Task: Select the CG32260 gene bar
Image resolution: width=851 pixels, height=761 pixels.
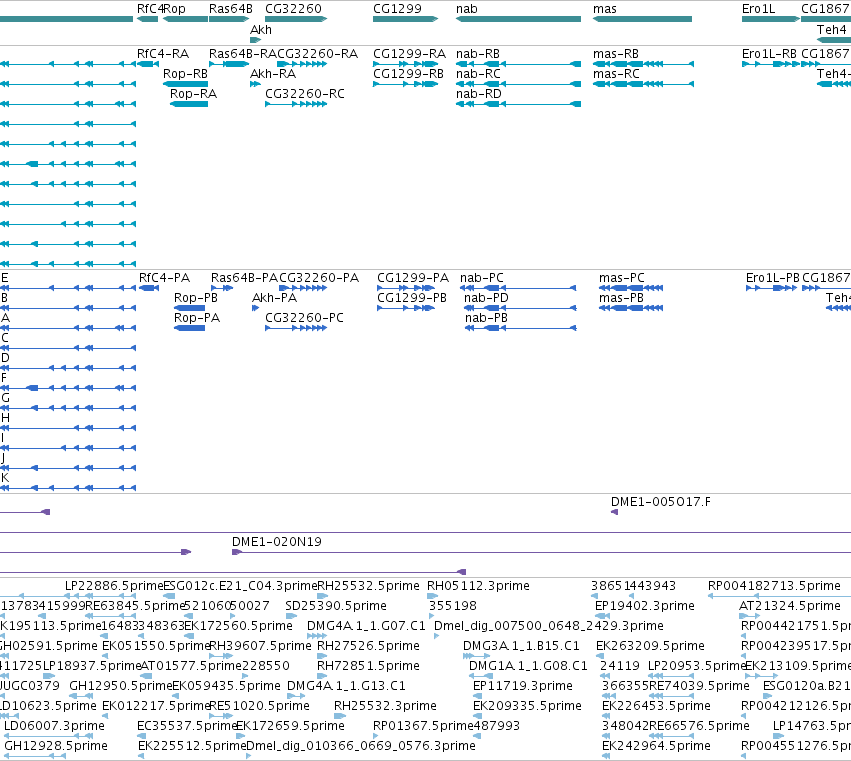Action: tap(296, 19)
